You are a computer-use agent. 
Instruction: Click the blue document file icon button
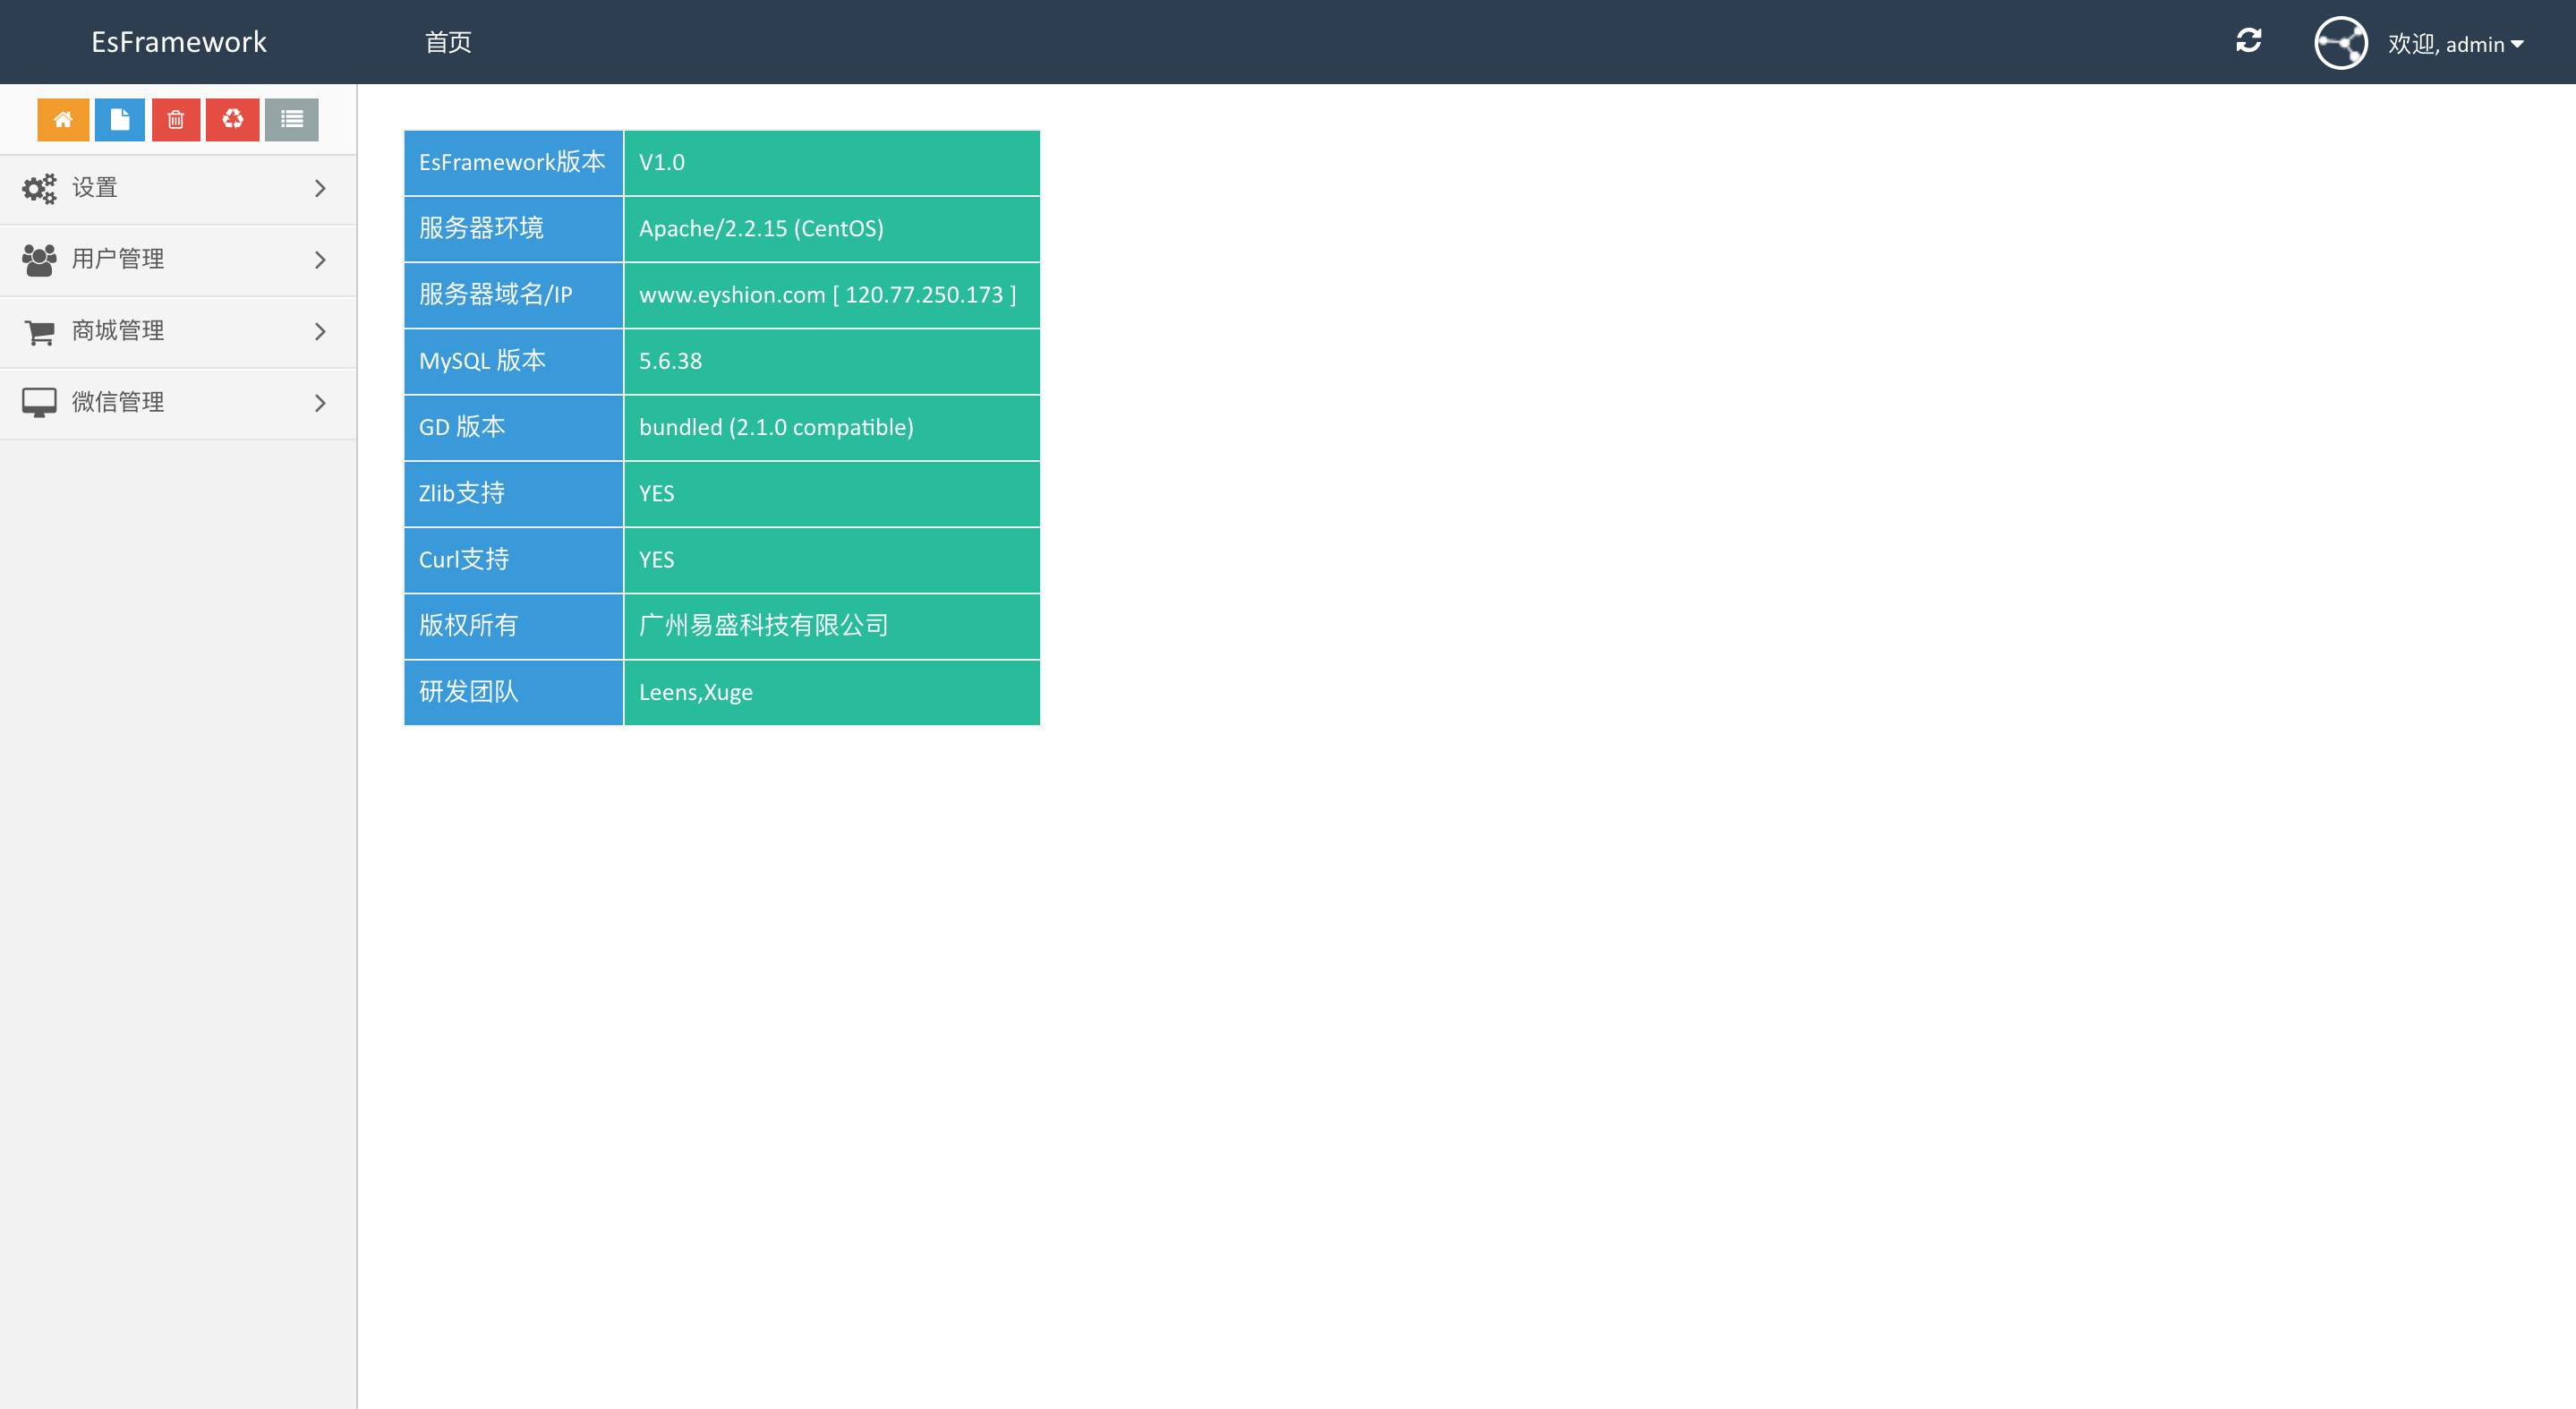pos(120,120)
